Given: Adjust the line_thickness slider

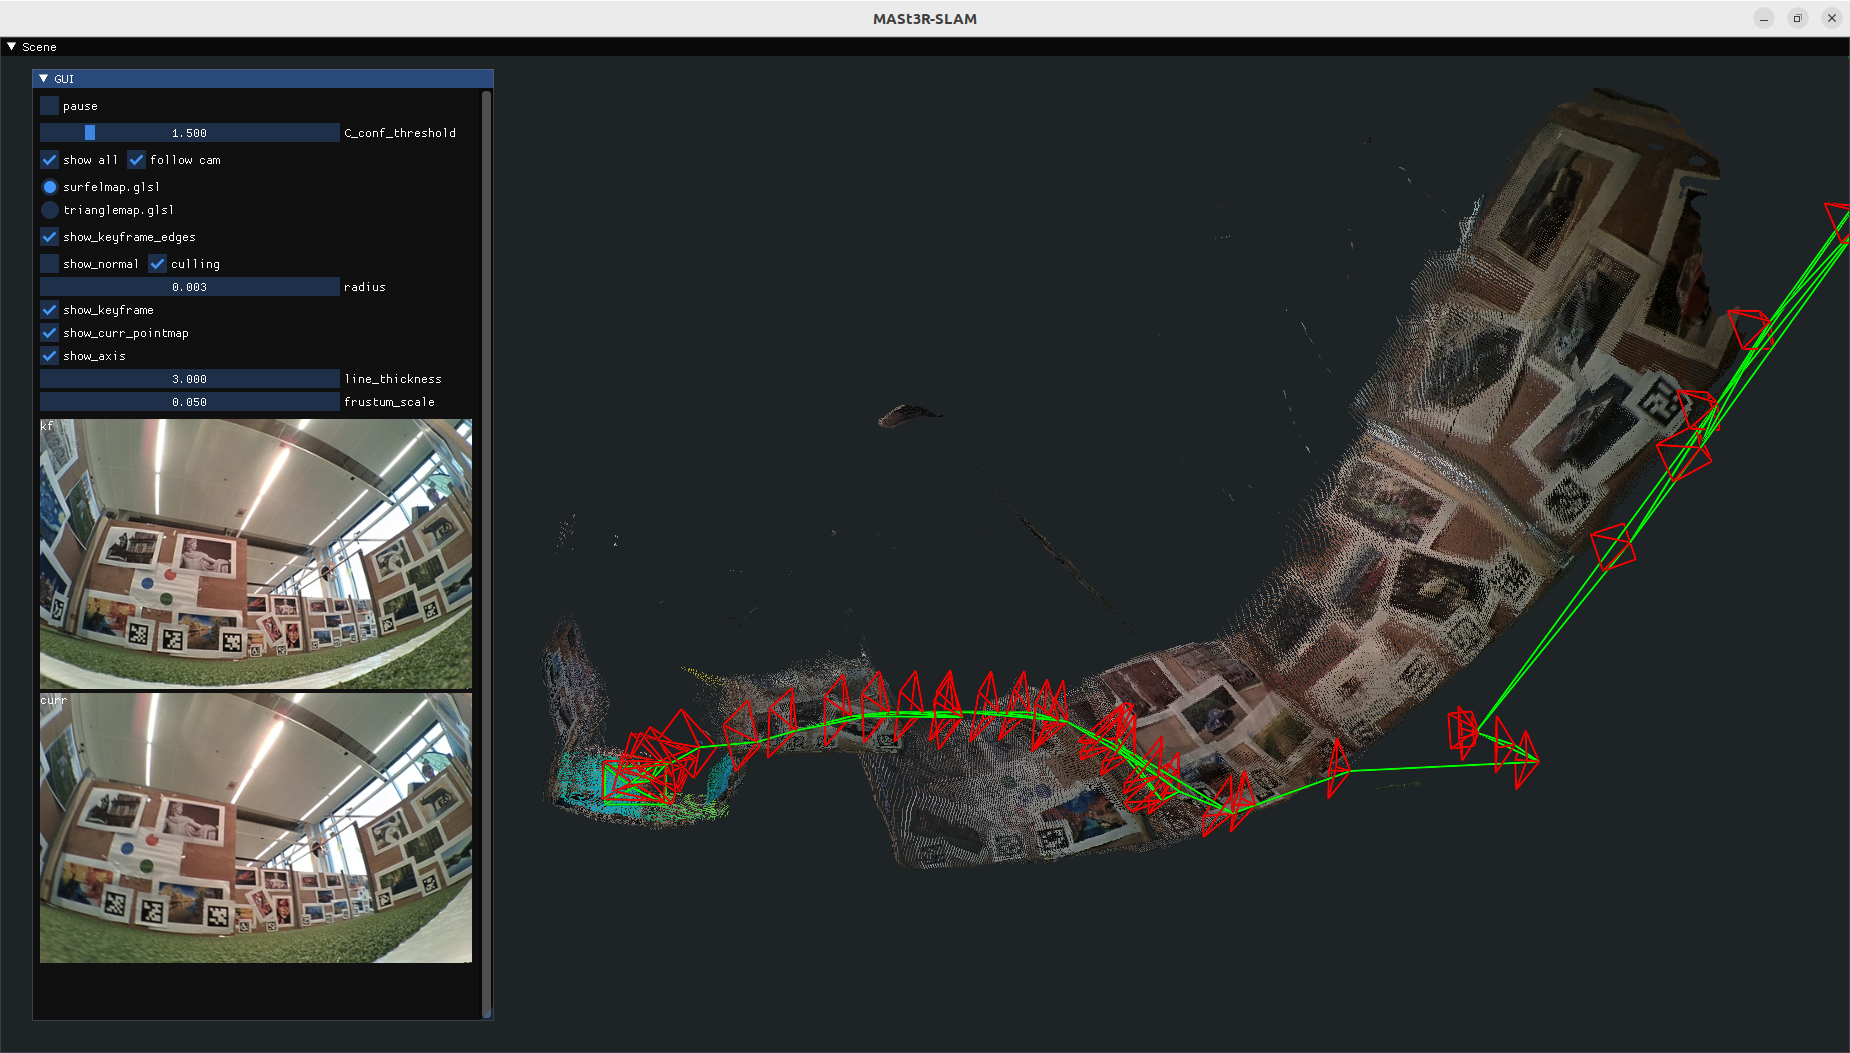Looking at the screenshot, I should pyautogui.click(x=189, y=379).
